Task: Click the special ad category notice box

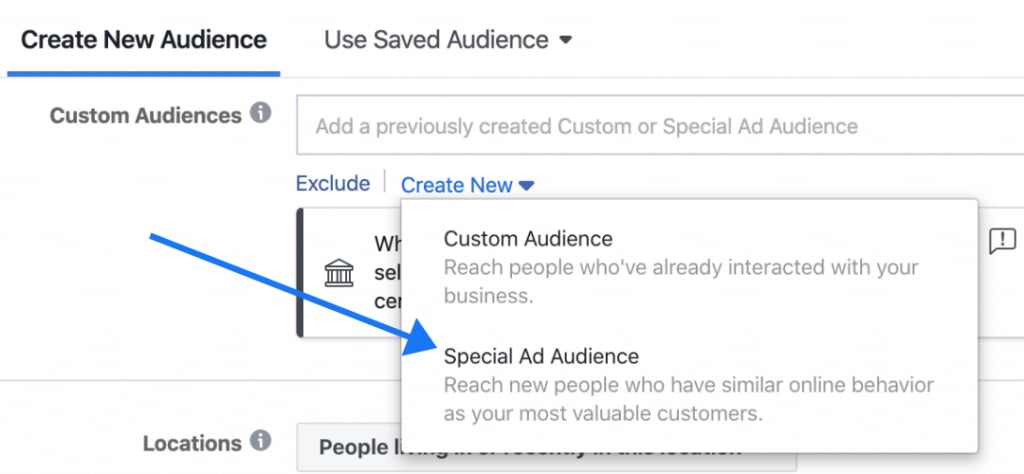Action: pyautogui.click(x=660, y=273)
